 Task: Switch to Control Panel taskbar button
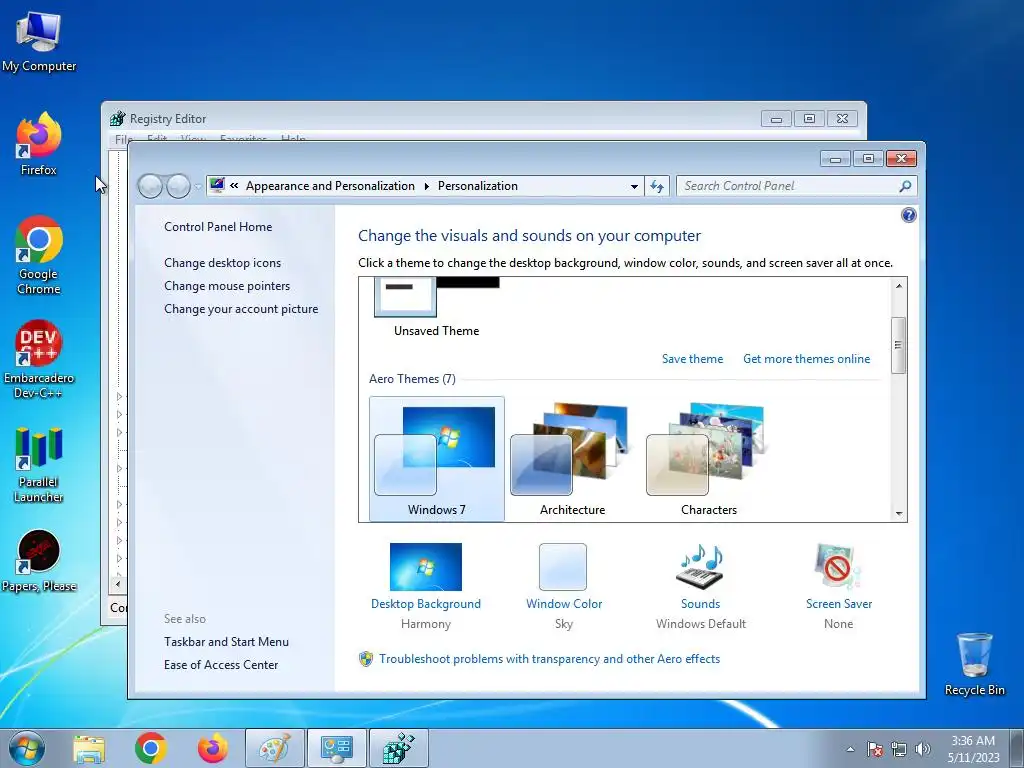[337, 748]
